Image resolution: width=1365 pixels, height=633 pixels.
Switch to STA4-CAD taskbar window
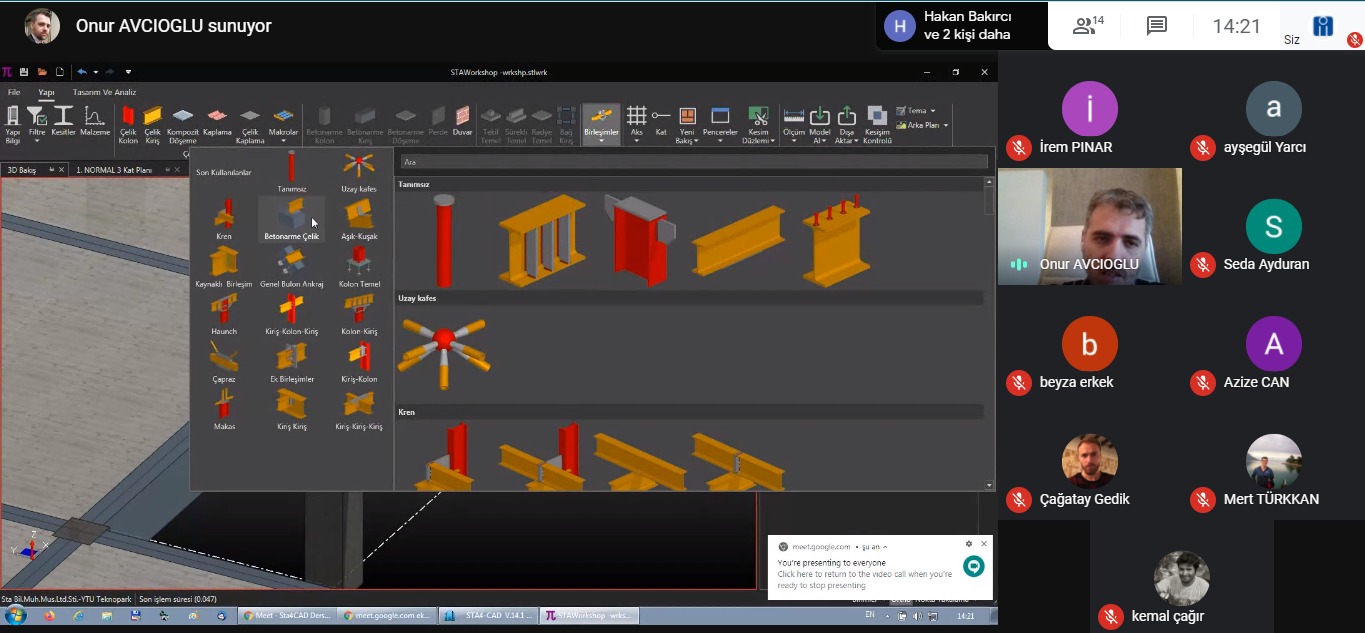coord(489,616)
